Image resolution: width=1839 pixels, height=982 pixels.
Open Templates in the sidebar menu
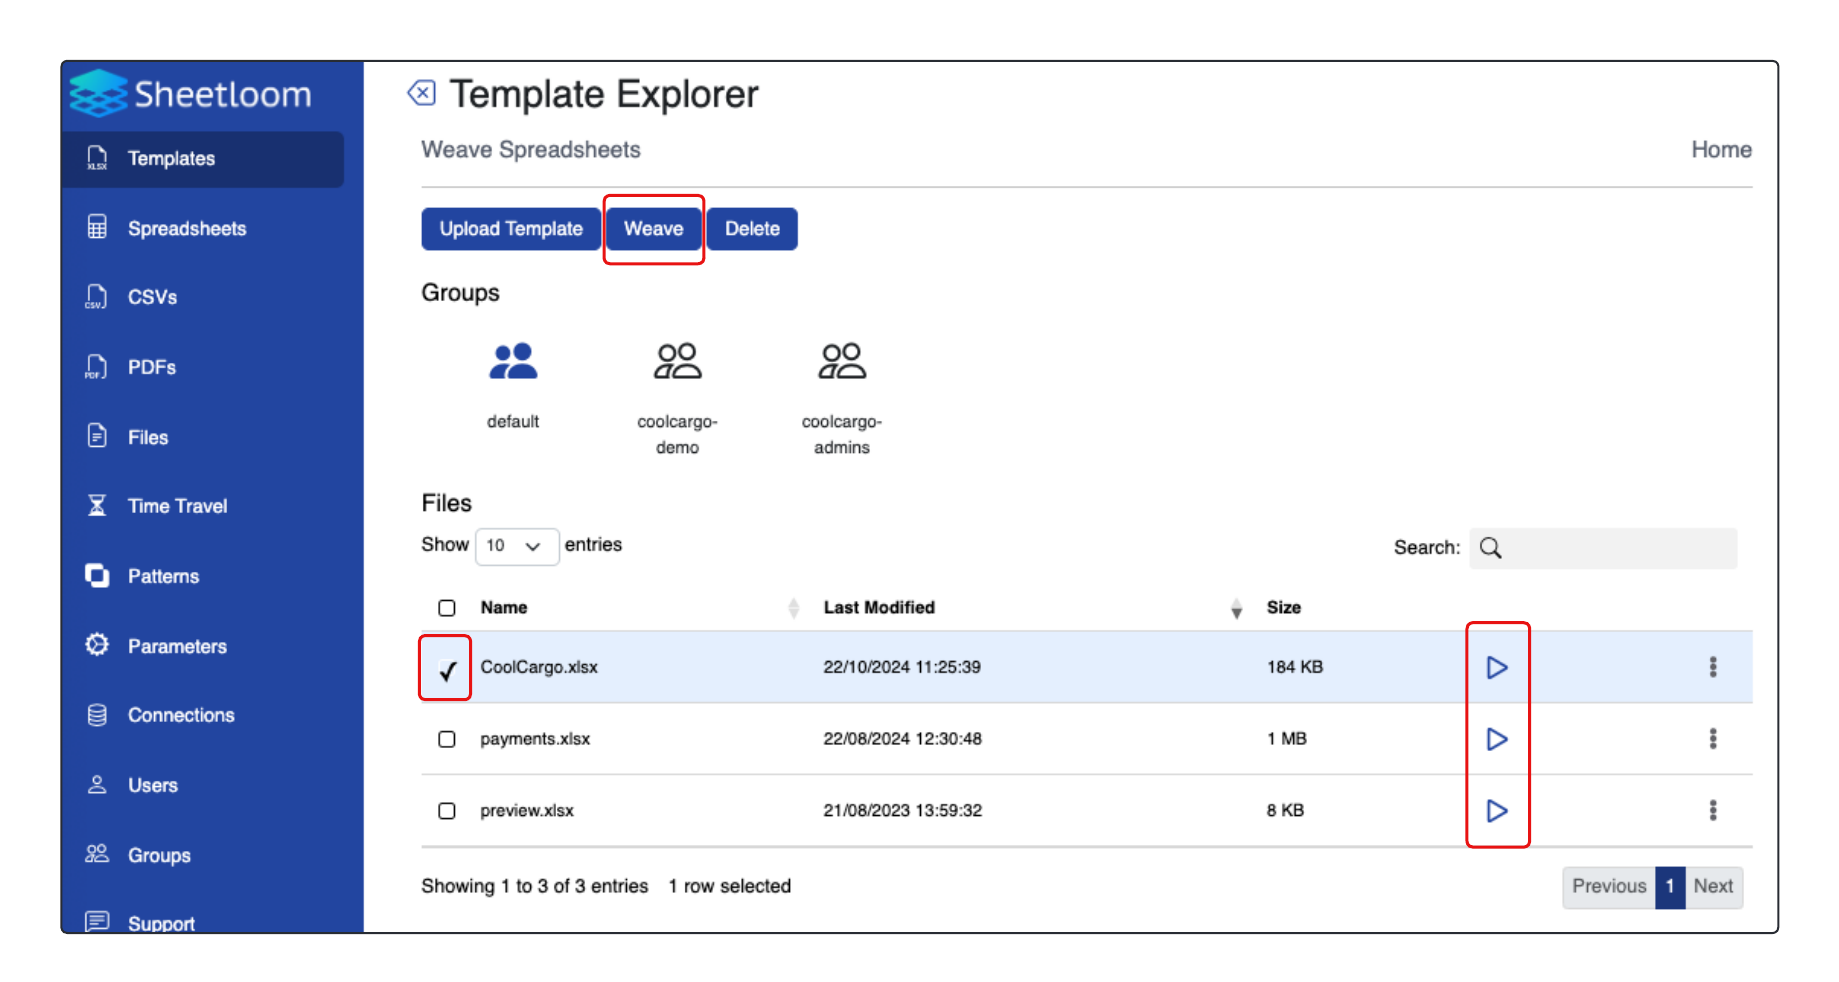point(203,159)
